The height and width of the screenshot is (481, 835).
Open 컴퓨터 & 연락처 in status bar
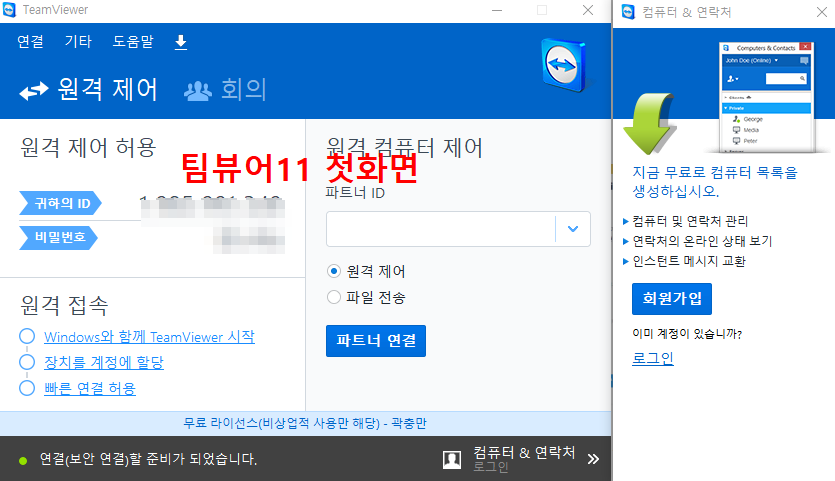pos(524,453)
